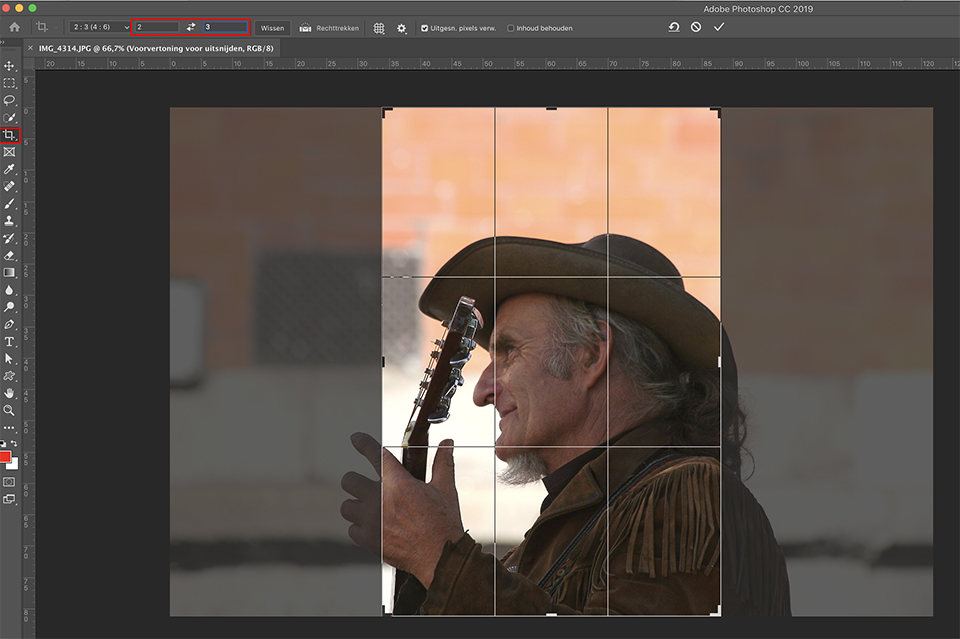Swap width and height crop values
Image resolution: width=960 pixels, height=639 pixels.
(191, 27)
